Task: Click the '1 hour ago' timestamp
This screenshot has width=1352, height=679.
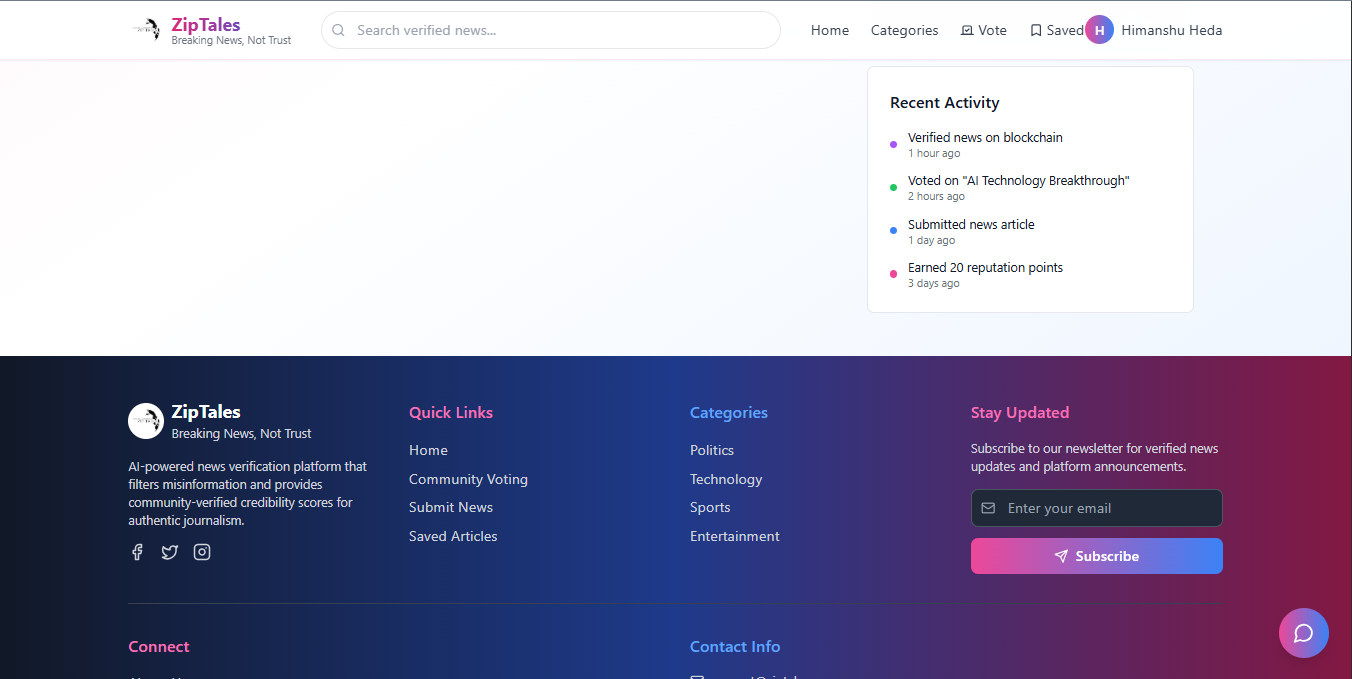Action: tap(934, 153)
